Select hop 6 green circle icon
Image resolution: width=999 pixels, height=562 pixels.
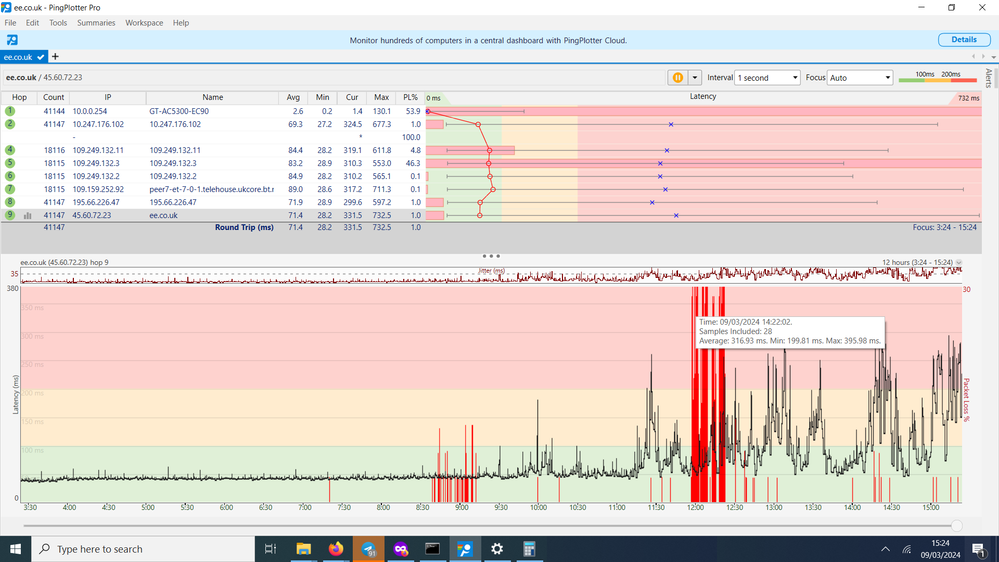pyautogui.click(x=10, y=176)
